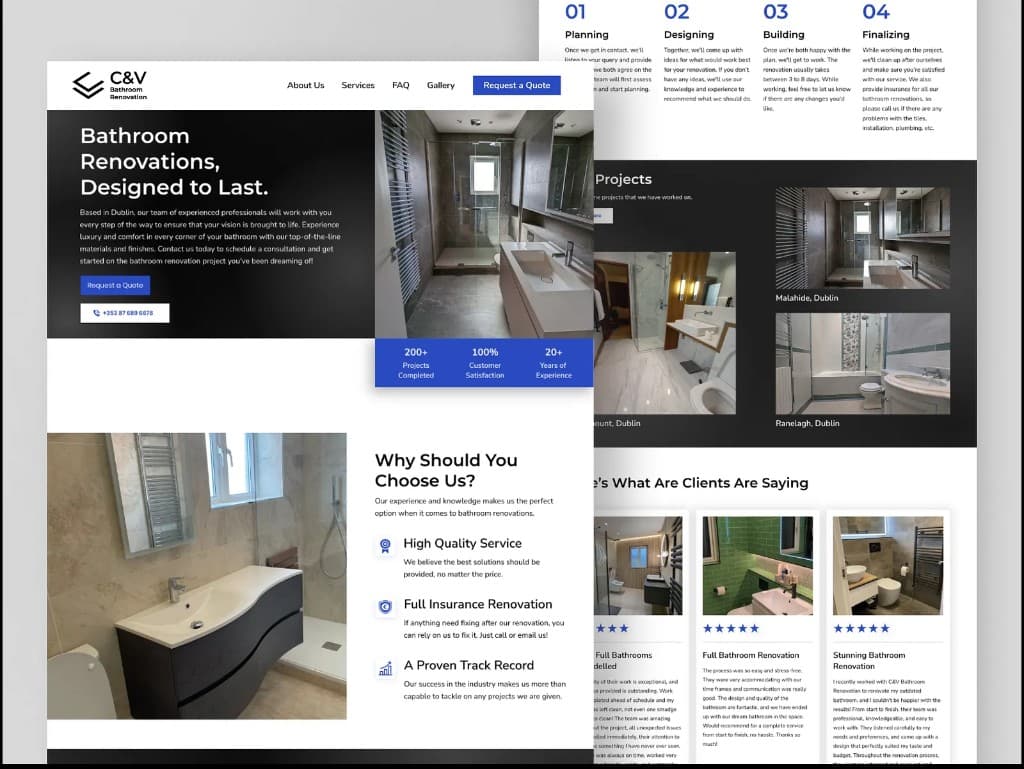
Task: Click the Proven Track Record chart icon
Action: tap(384, 668)
